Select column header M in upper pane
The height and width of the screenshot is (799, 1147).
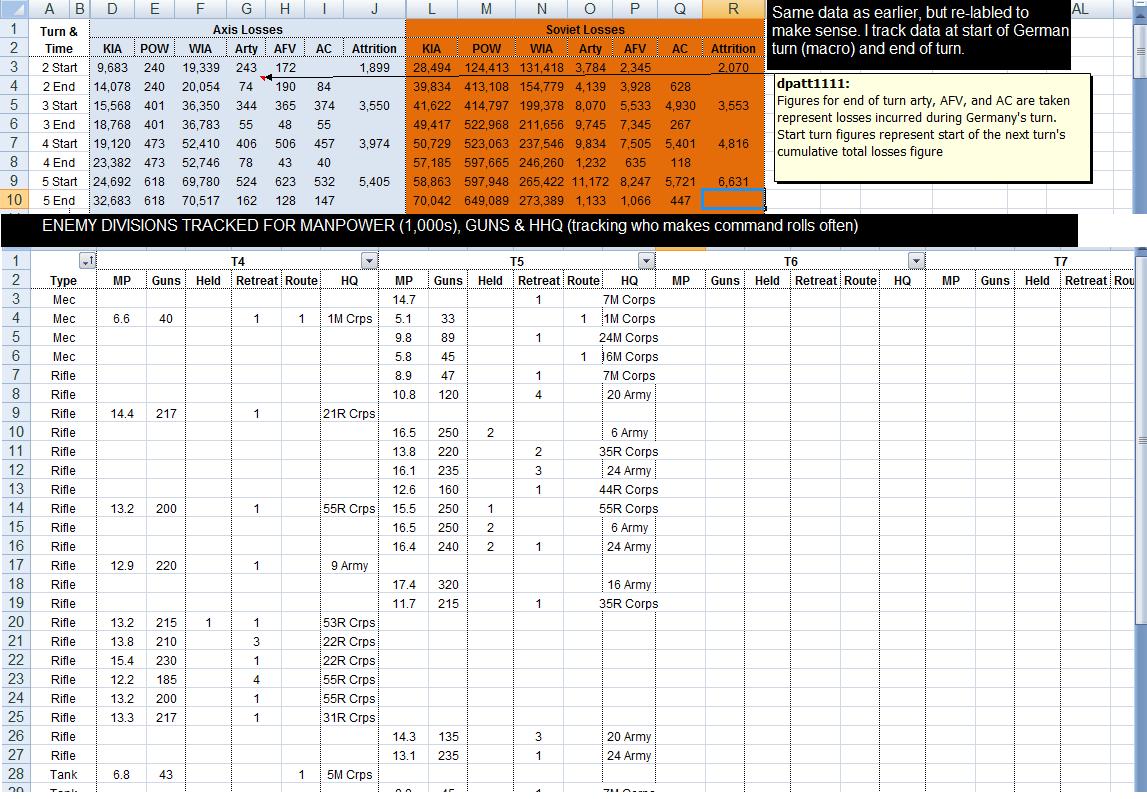(486, 10)
